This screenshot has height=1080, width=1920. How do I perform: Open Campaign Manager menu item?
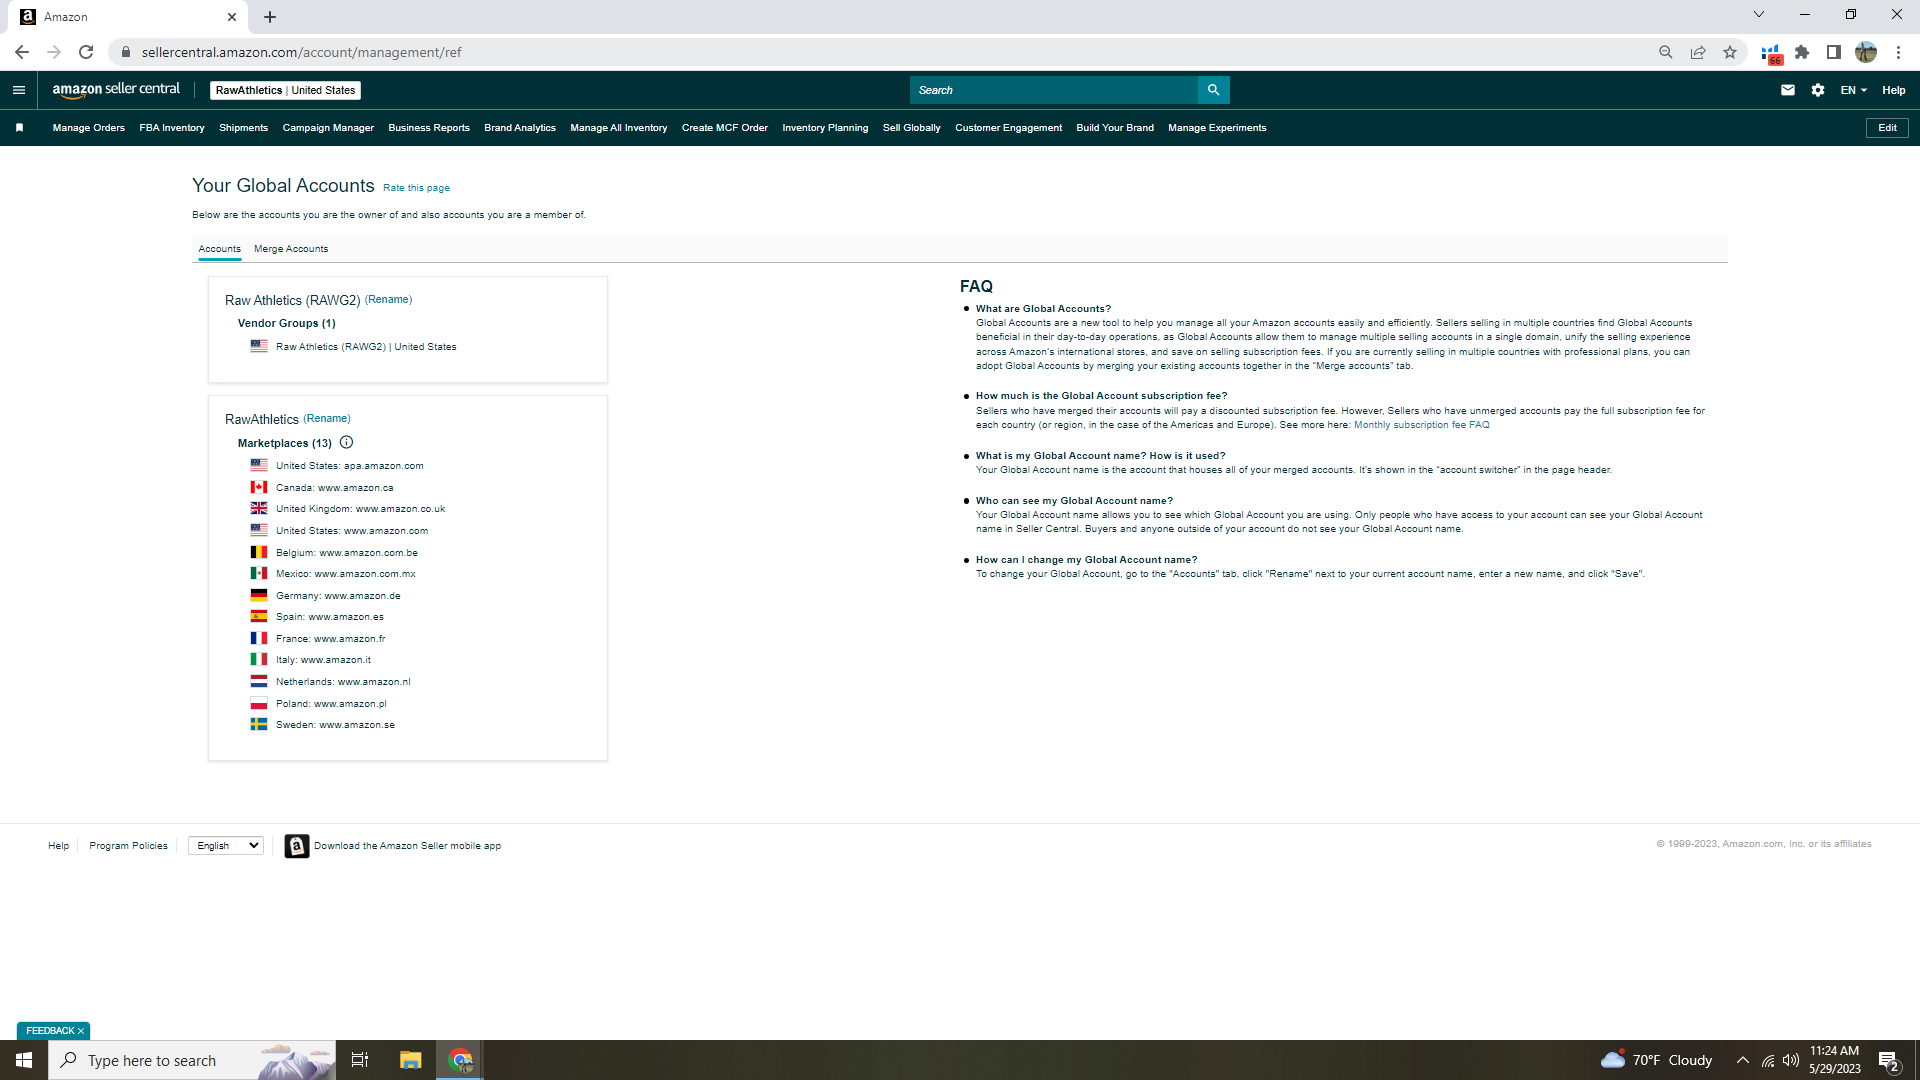(x=328, y=128)
